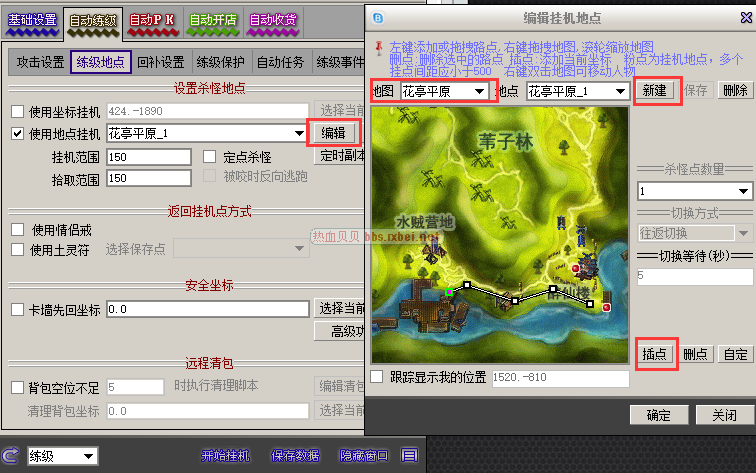Click 新建 button in dialog

pyautogui.click(x=654, y=90)
